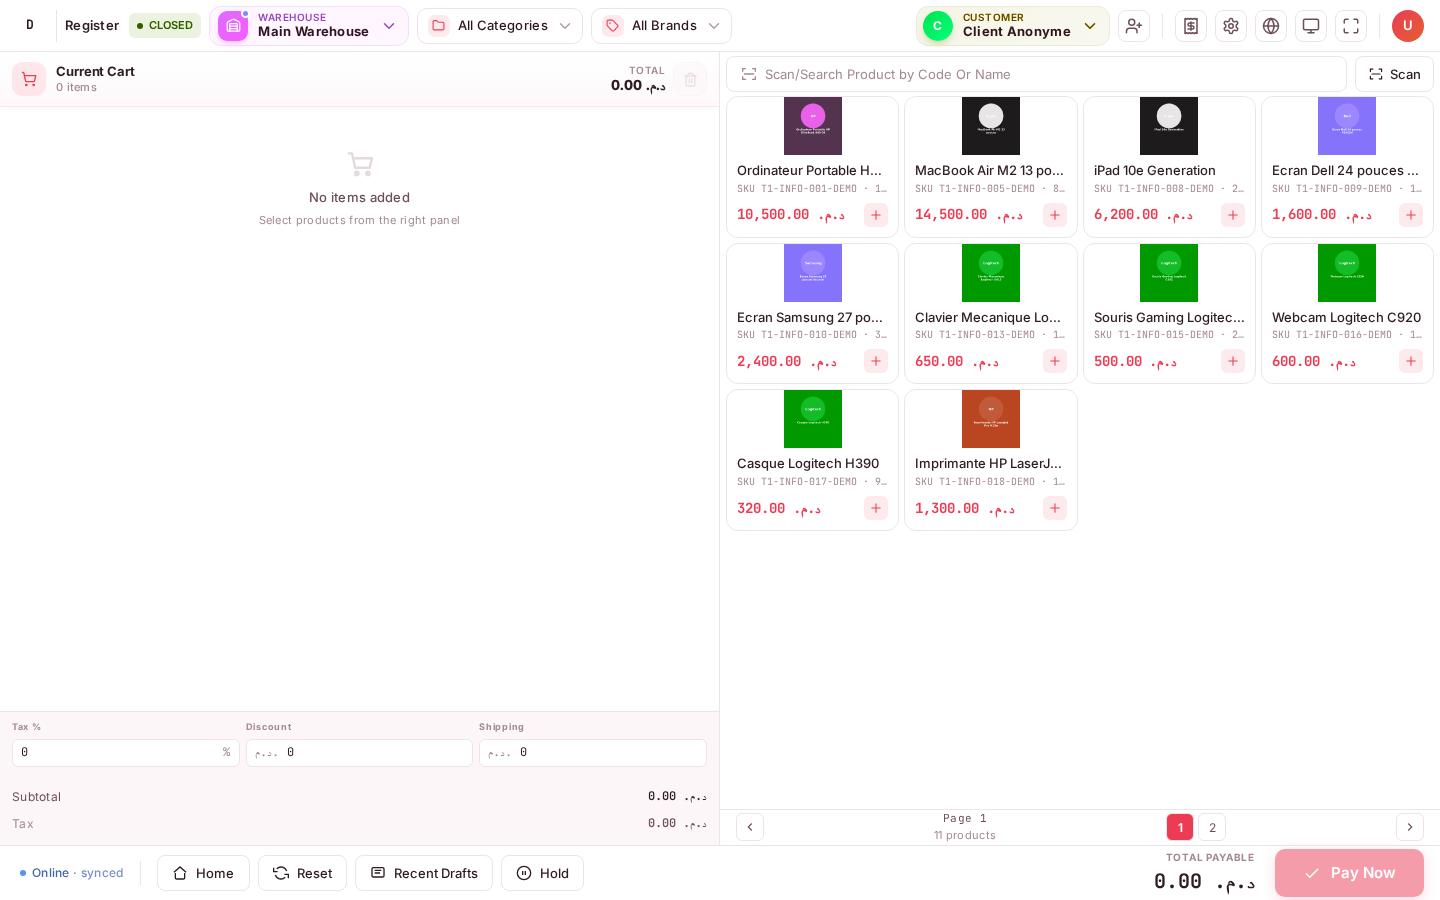This screenshot has height=900, width=1440.
Task: Click the '11 products' count text
Action: (965, 836)
